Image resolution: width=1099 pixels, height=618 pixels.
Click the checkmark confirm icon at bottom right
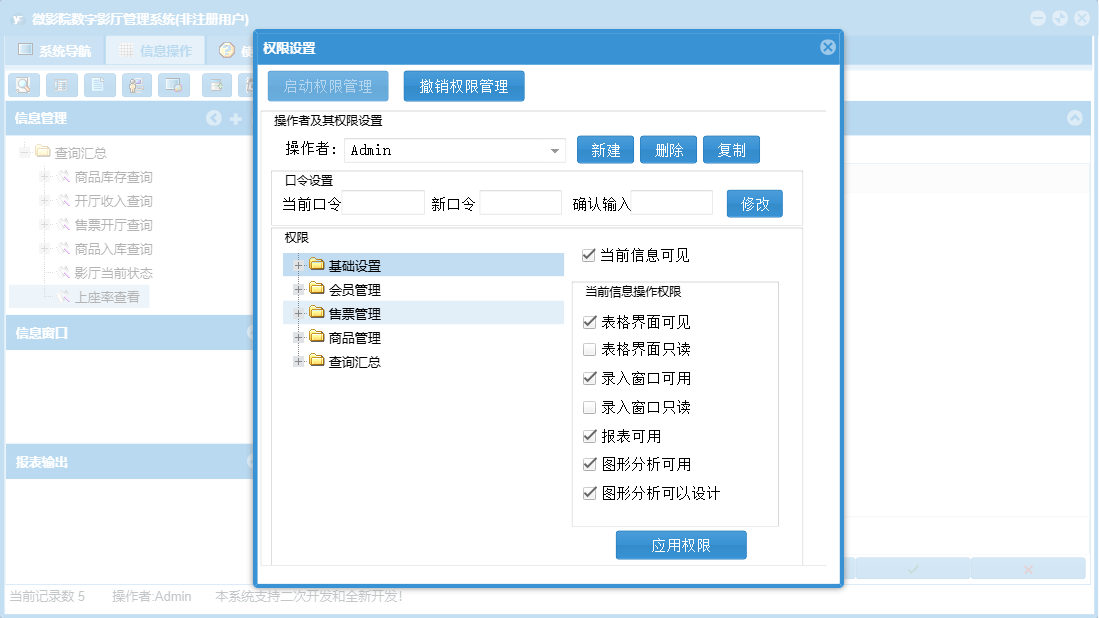(913, 569)
